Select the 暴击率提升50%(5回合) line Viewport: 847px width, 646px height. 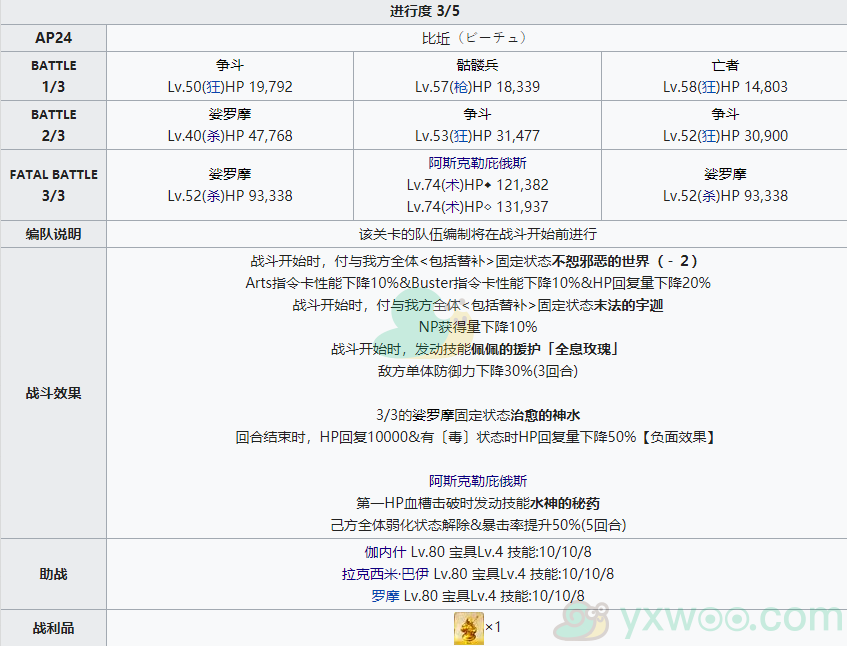coord(478,525)
